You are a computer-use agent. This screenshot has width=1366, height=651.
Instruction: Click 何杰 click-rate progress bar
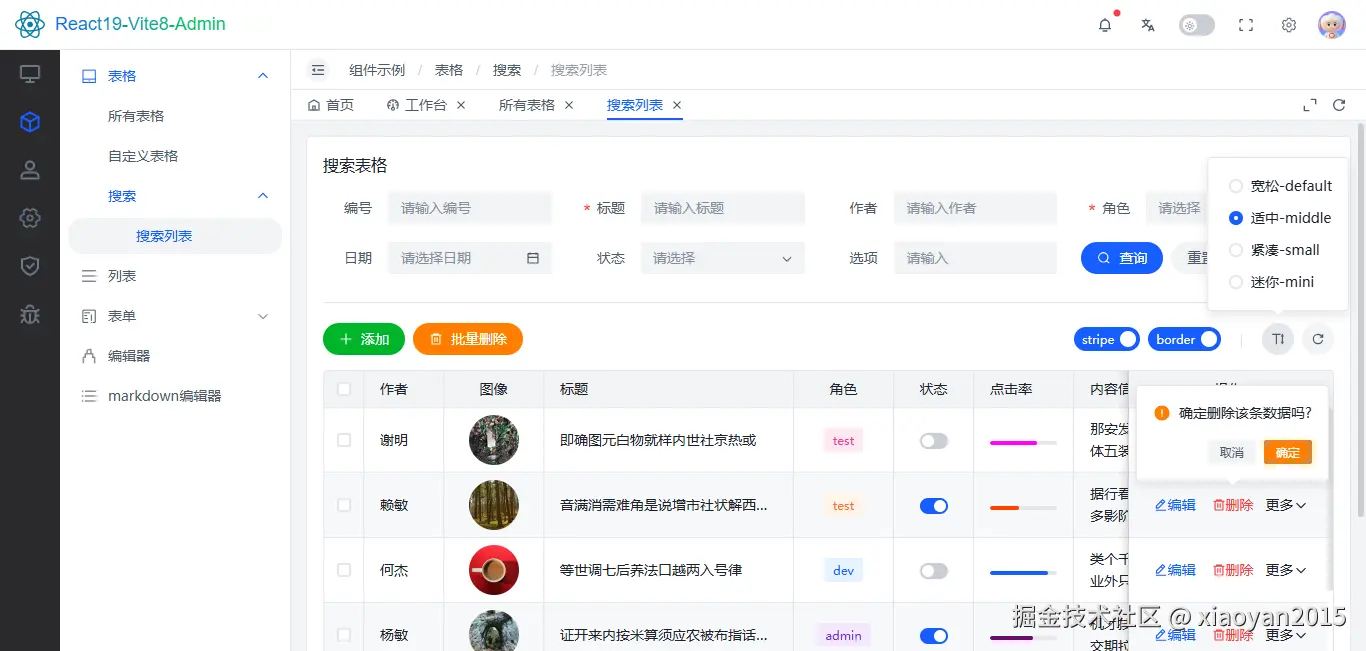[x=1023, y=572]
